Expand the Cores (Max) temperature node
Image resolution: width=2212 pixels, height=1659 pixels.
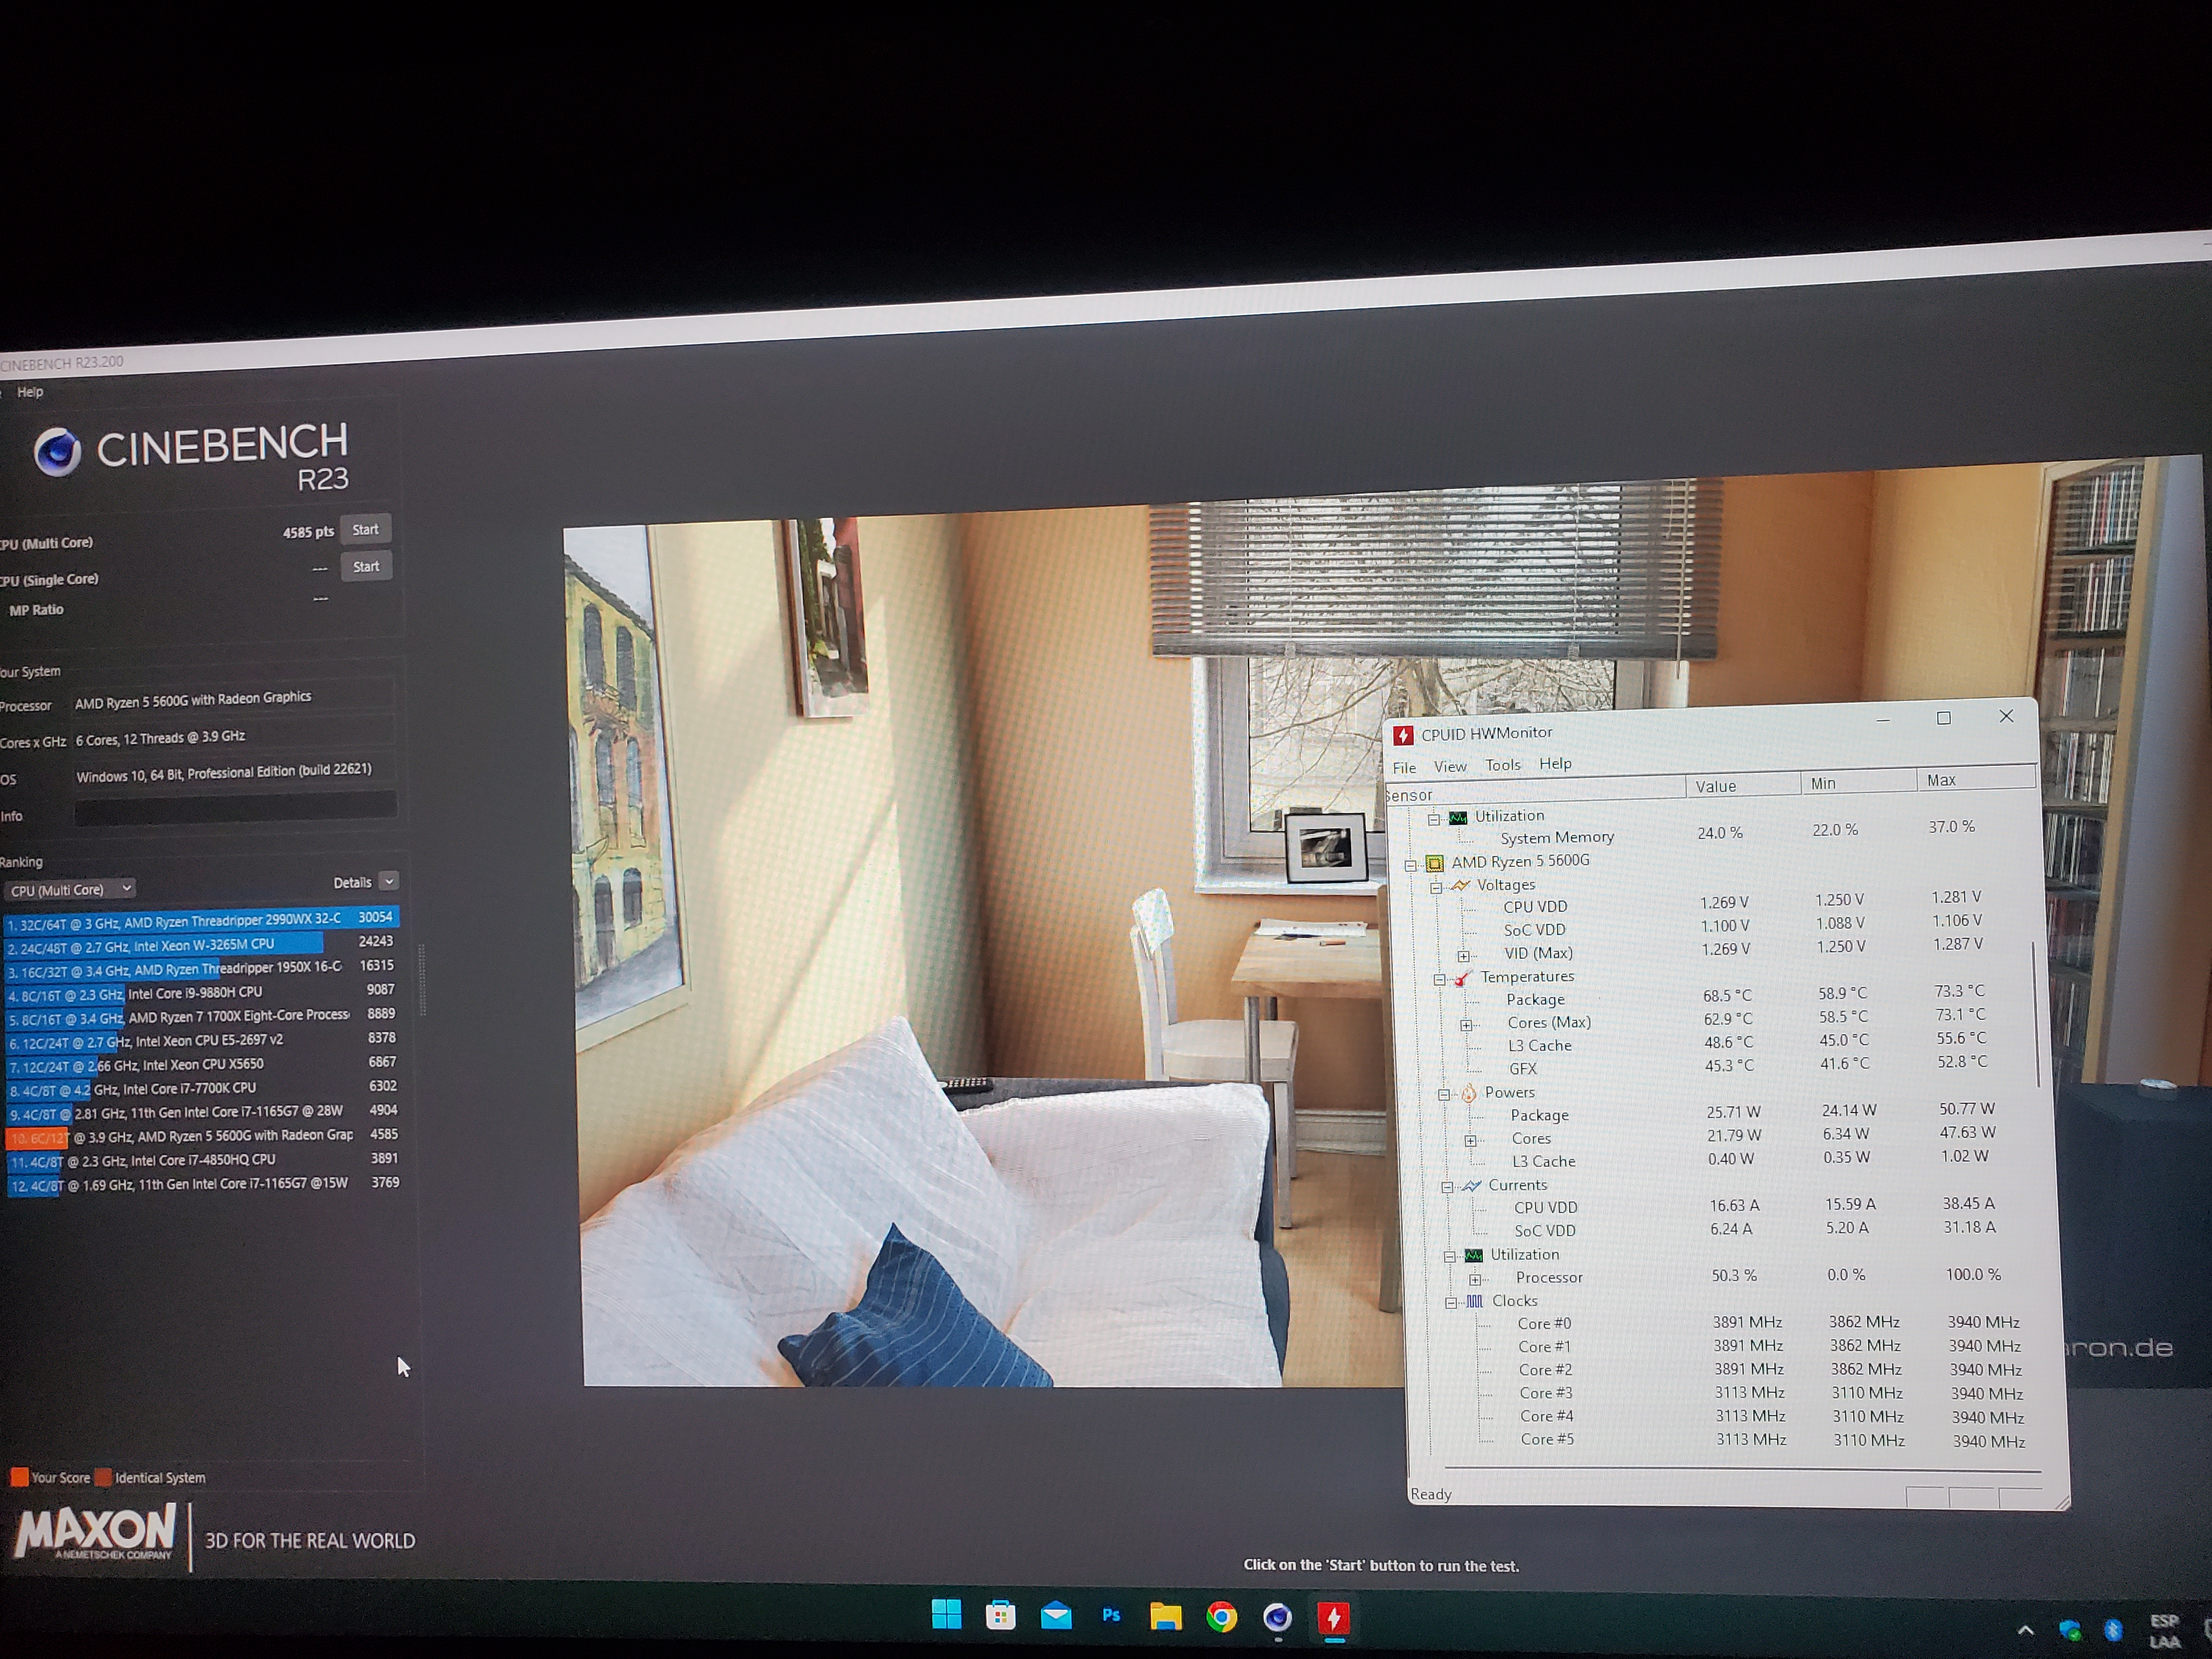tap(1466, 1025)
